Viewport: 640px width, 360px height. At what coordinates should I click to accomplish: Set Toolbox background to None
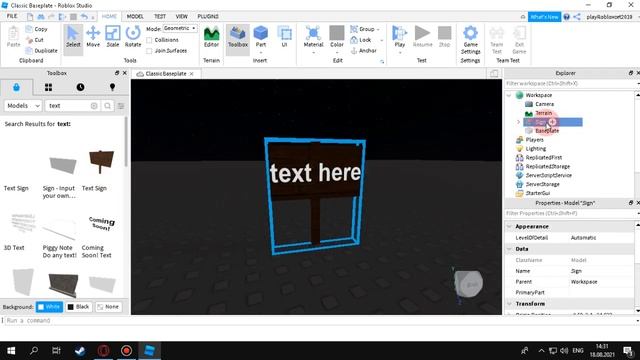[108, 307]
